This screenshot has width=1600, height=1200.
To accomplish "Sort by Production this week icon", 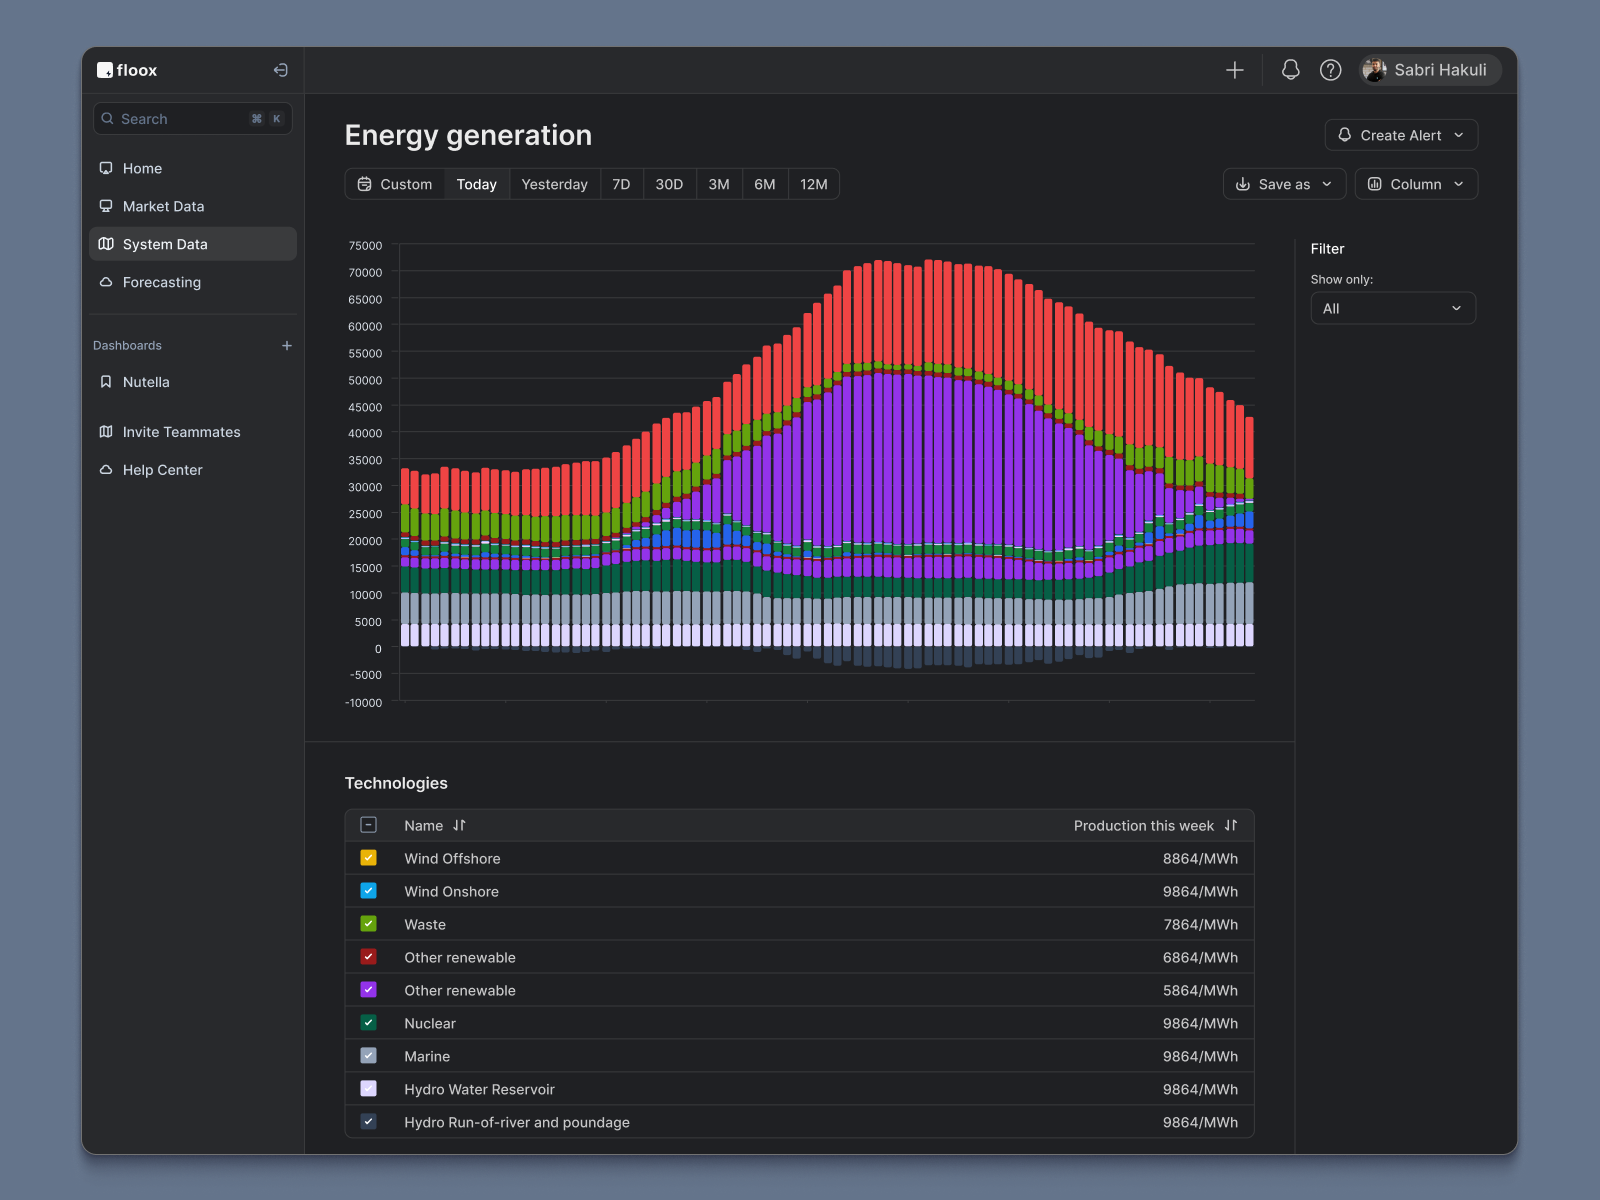I will 1231,826.
